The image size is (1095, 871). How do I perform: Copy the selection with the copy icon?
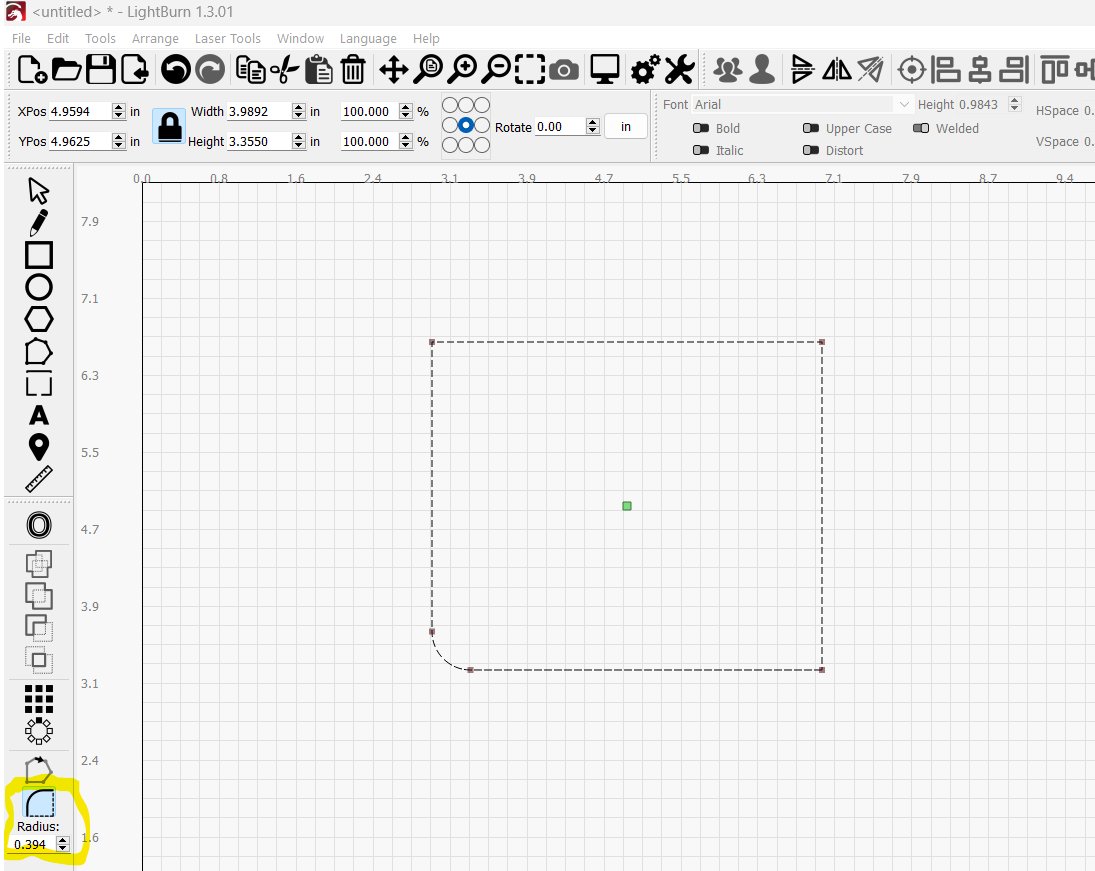[251, 70]
